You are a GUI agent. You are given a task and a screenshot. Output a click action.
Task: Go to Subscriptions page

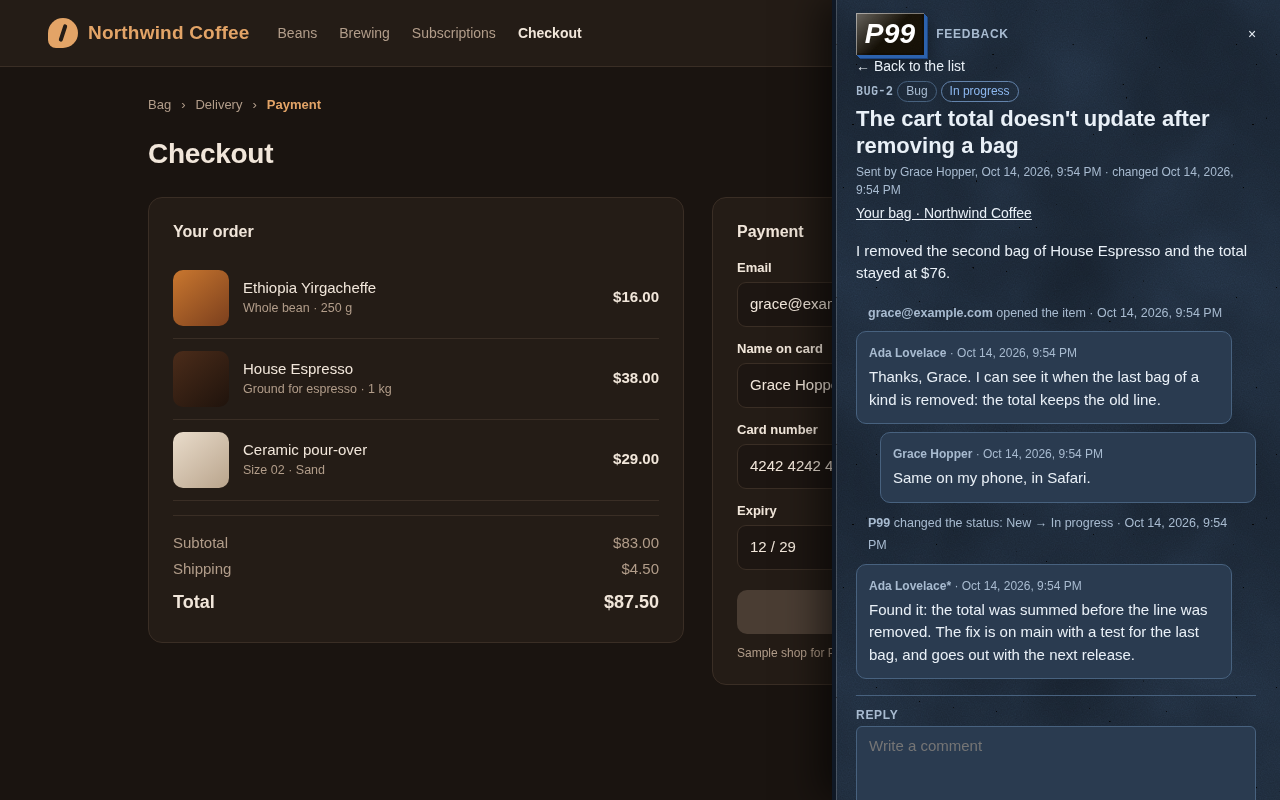pyautogui.click(x=454, y=33)
